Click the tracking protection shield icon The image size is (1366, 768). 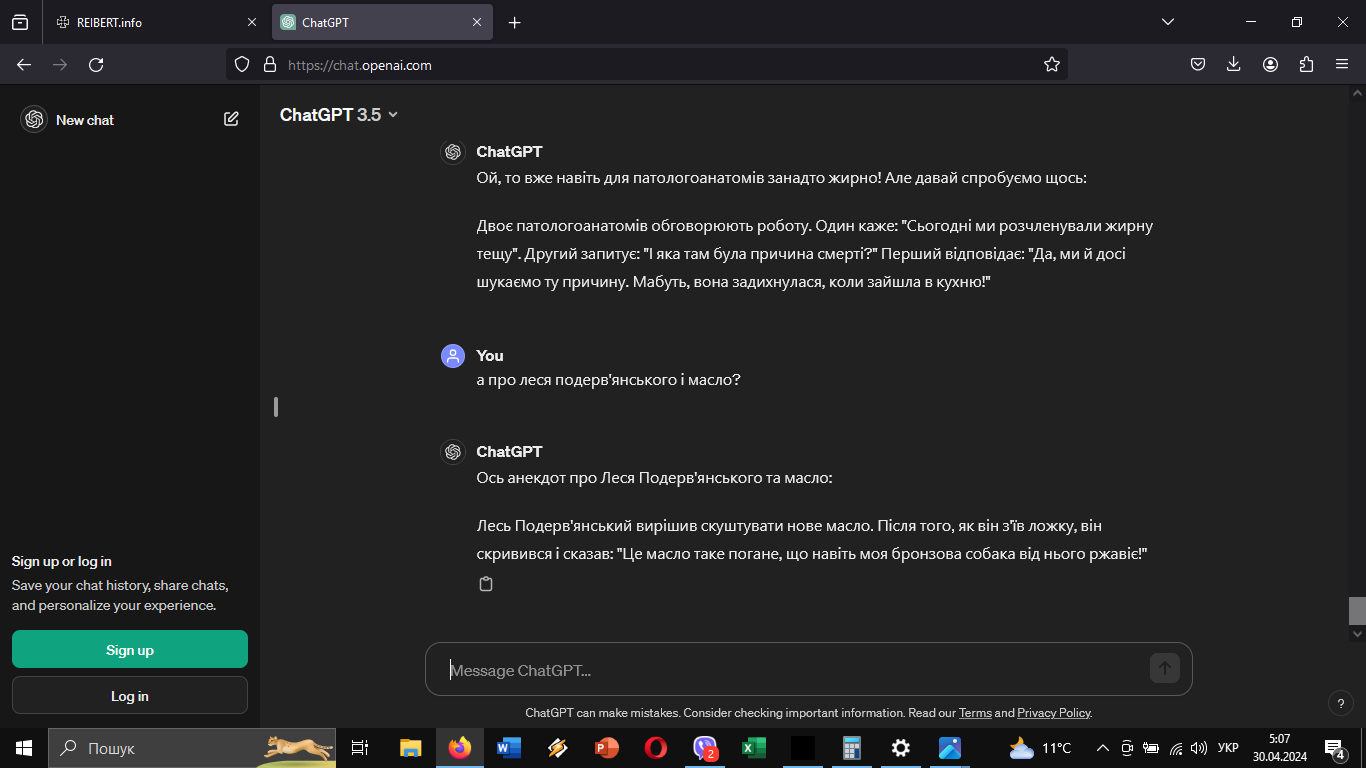coord(241,64)
